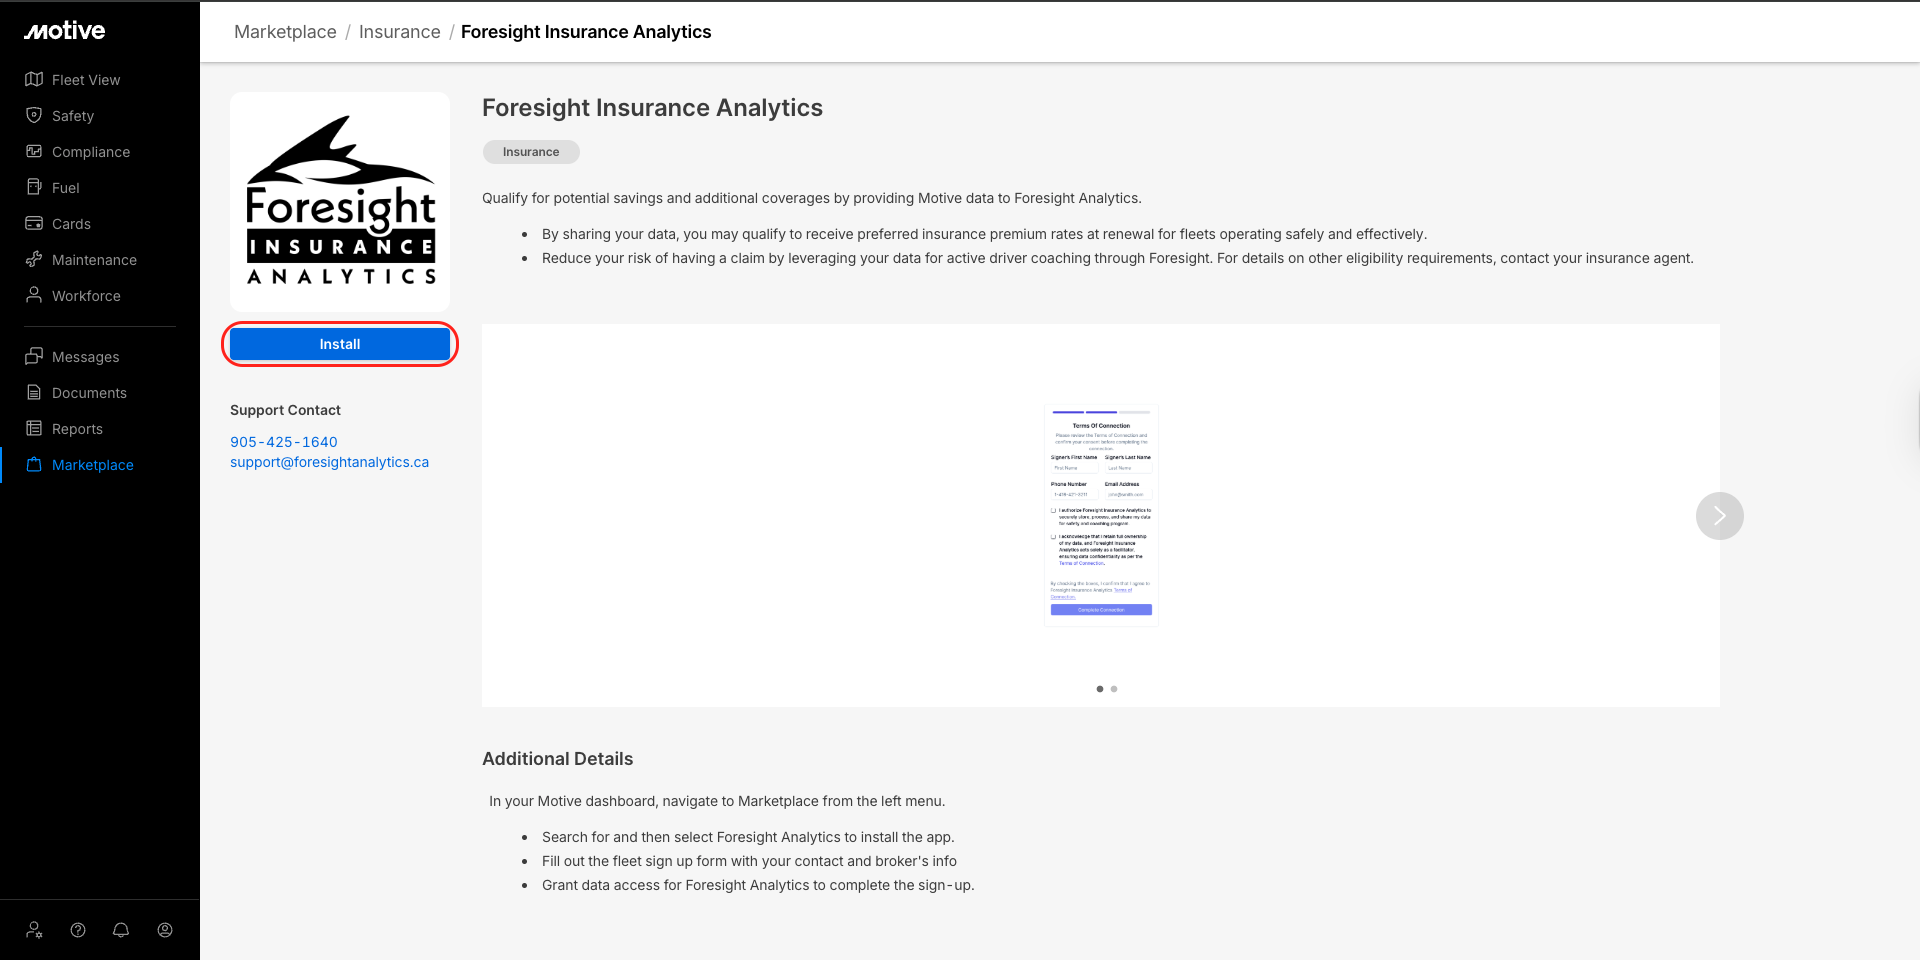The image size is (1920, 960).
Task: Click the Fleet View map icon
Action: click(34, 80)
